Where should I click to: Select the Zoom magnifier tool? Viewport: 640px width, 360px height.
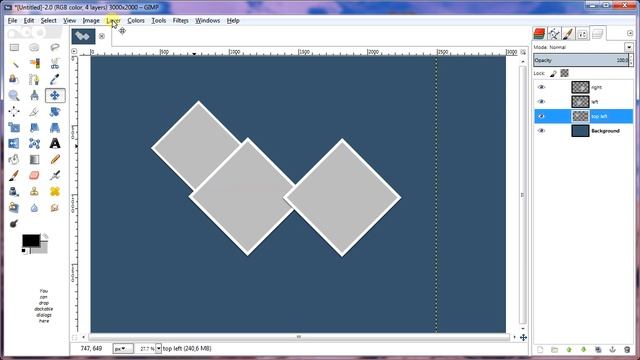pos(14,96)
